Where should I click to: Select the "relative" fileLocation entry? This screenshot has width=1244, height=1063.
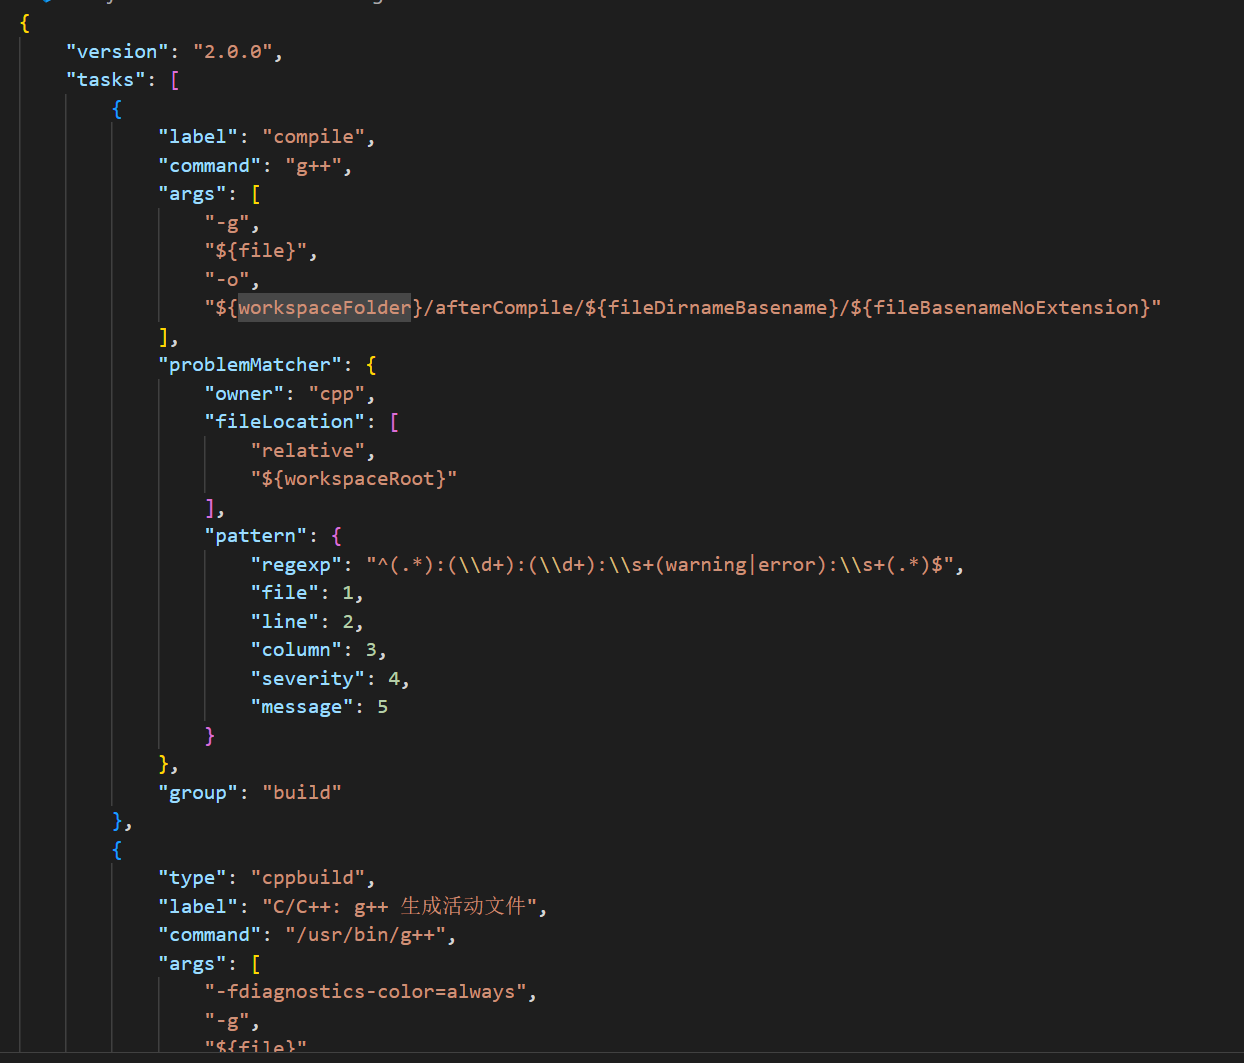pyautogui.click(x=307, y=450)
